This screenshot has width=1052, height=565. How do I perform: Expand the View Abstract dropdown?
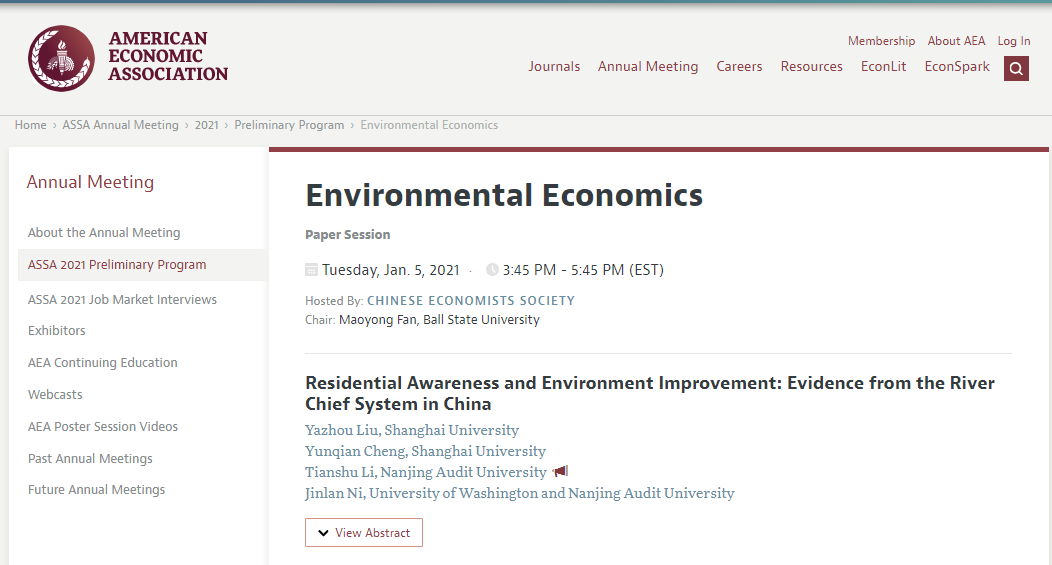click(x=364, y=533)
